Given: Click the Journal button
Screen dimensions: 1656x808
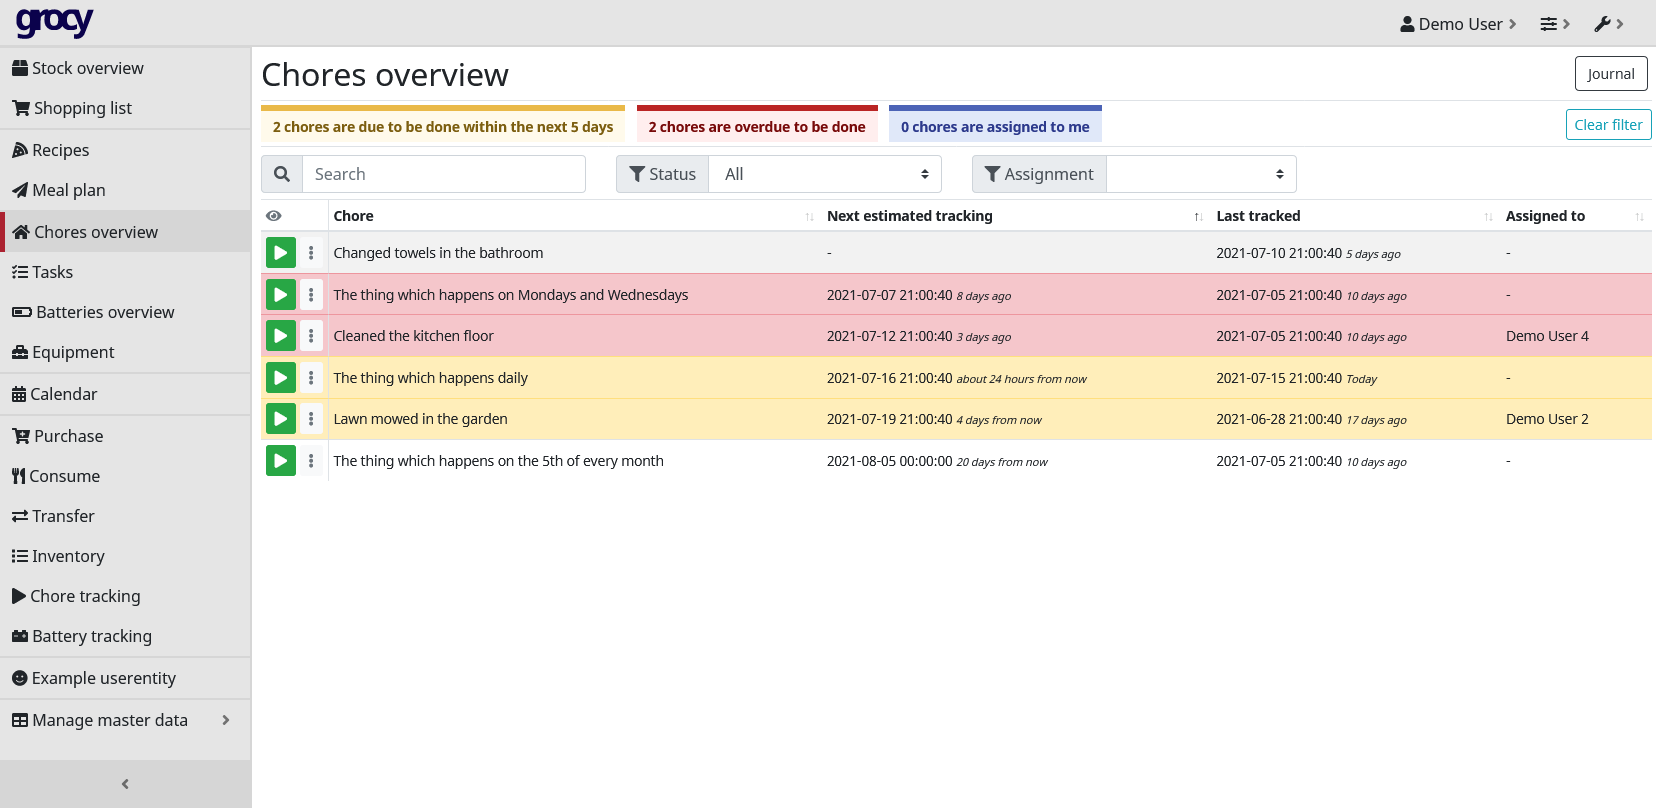Looking at the screenshot, I should pos(1610,74).
